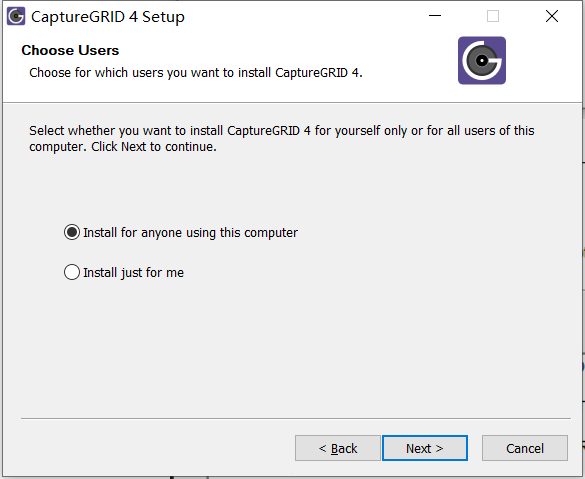Click the greyed-out maximize window button
Viewport: 585px width, 479px height.
coord(493,16)
